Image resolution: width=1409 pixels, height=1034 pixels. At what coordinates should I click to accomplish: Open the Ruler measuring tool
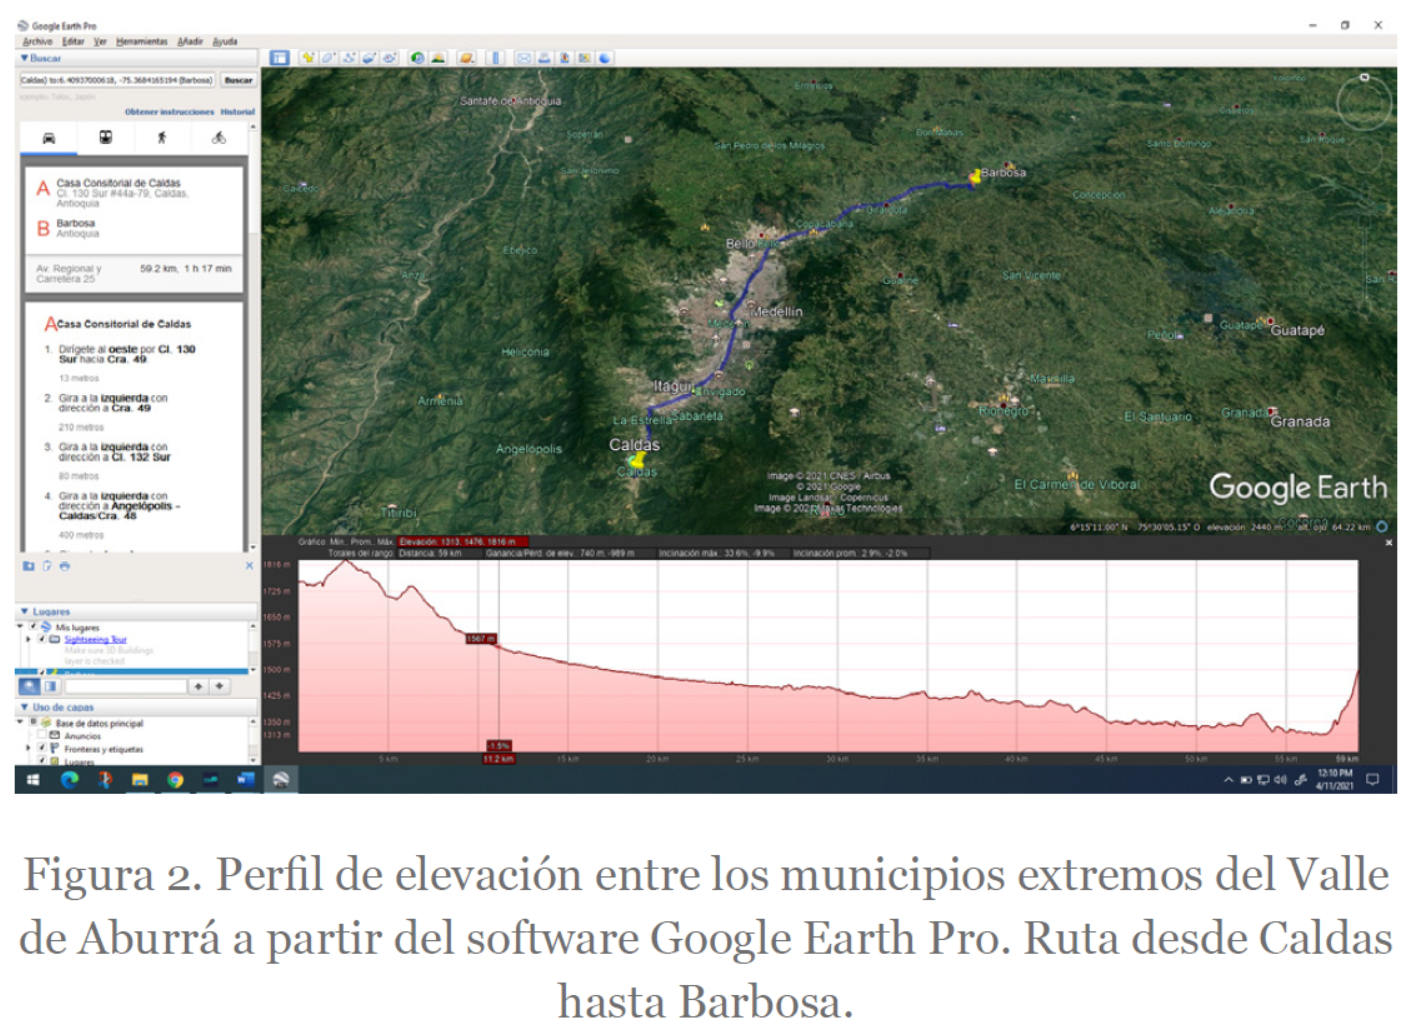[x=496, y=58]
